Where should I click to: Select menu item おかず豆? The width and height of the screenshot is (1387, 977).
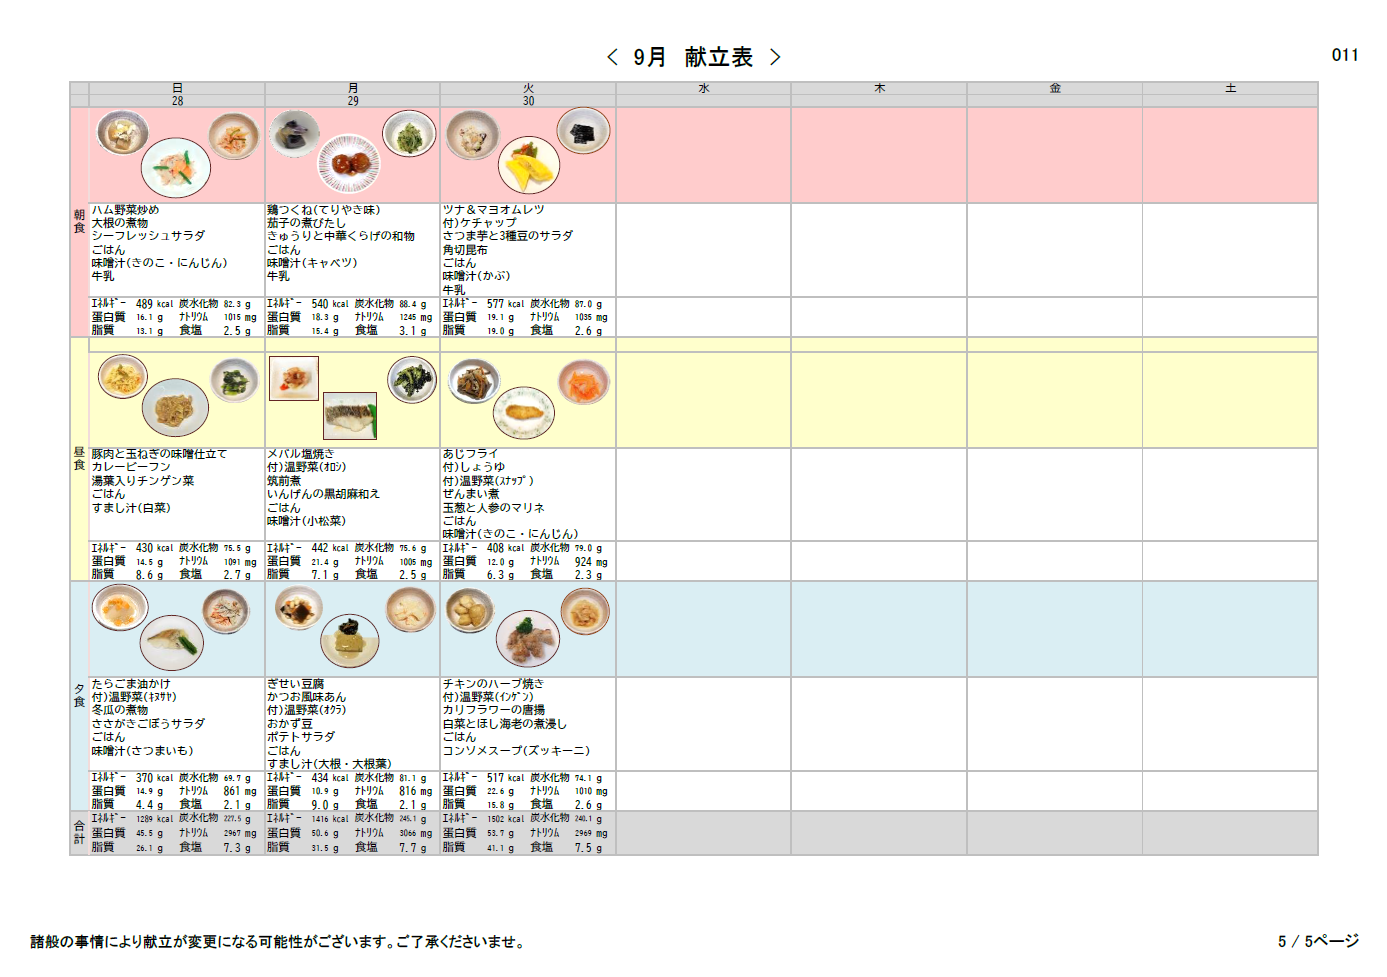point(289,723)
